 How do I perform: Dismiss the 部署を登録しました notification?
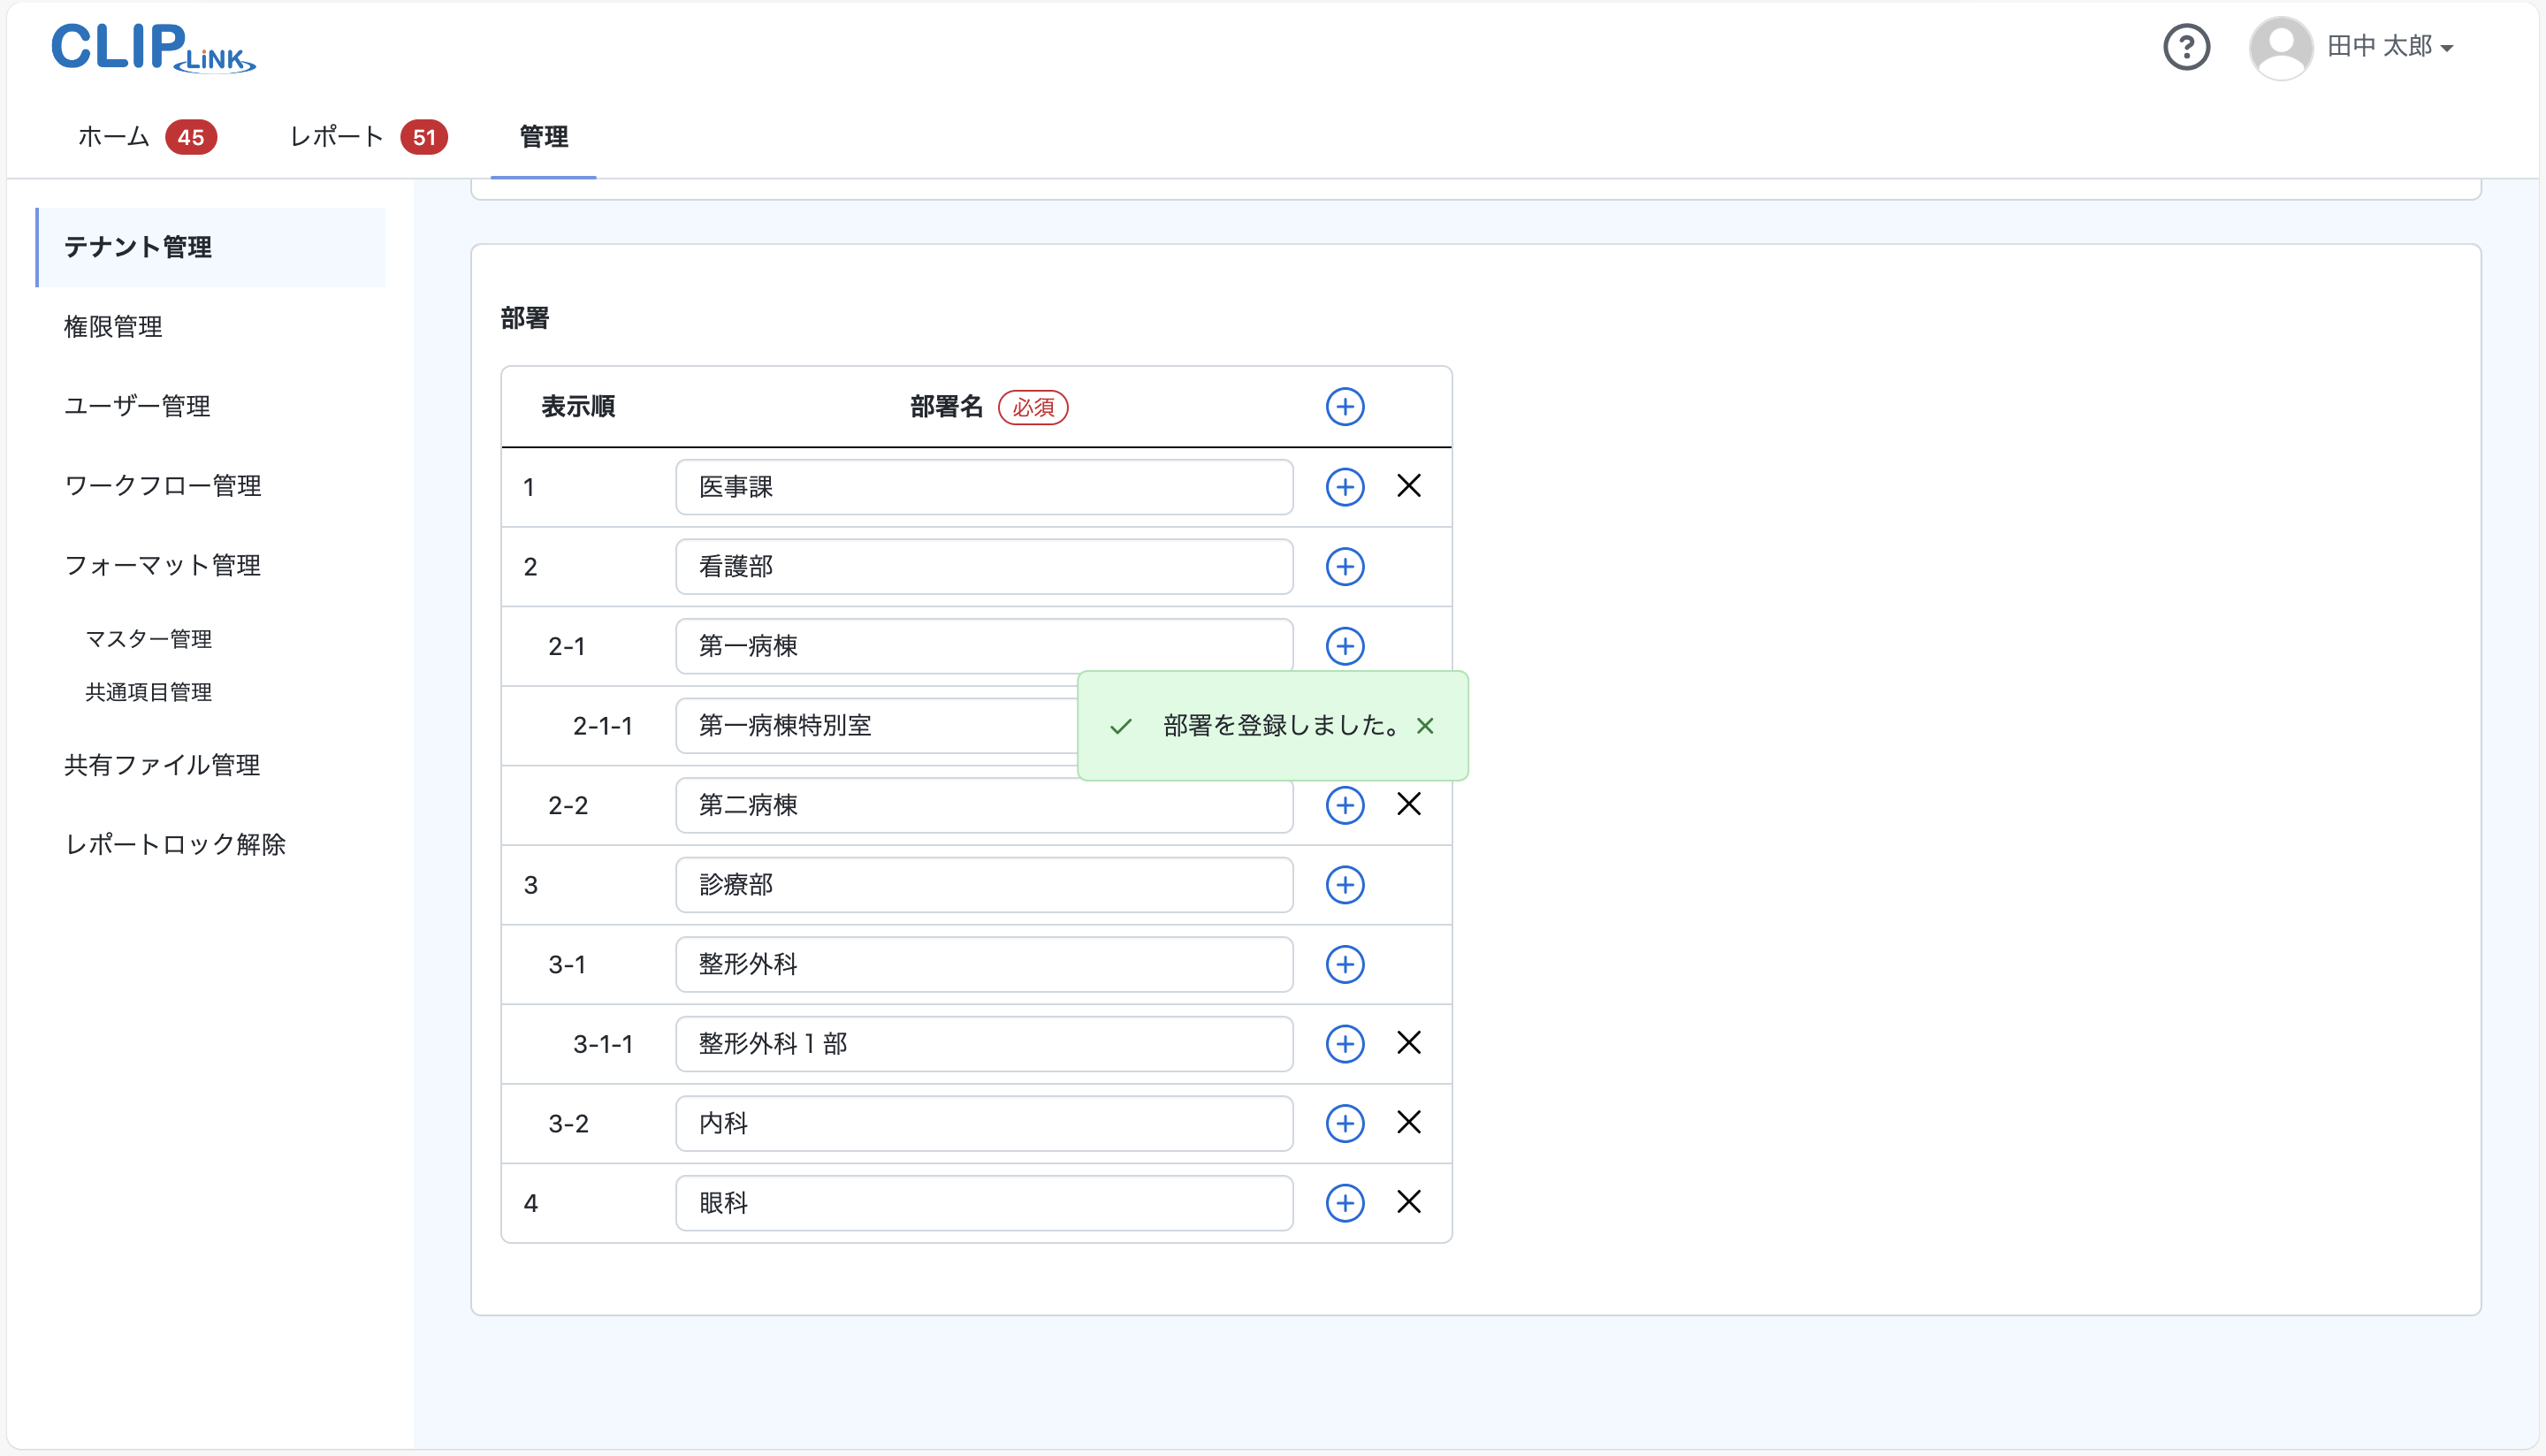[x=1425, y=726]
